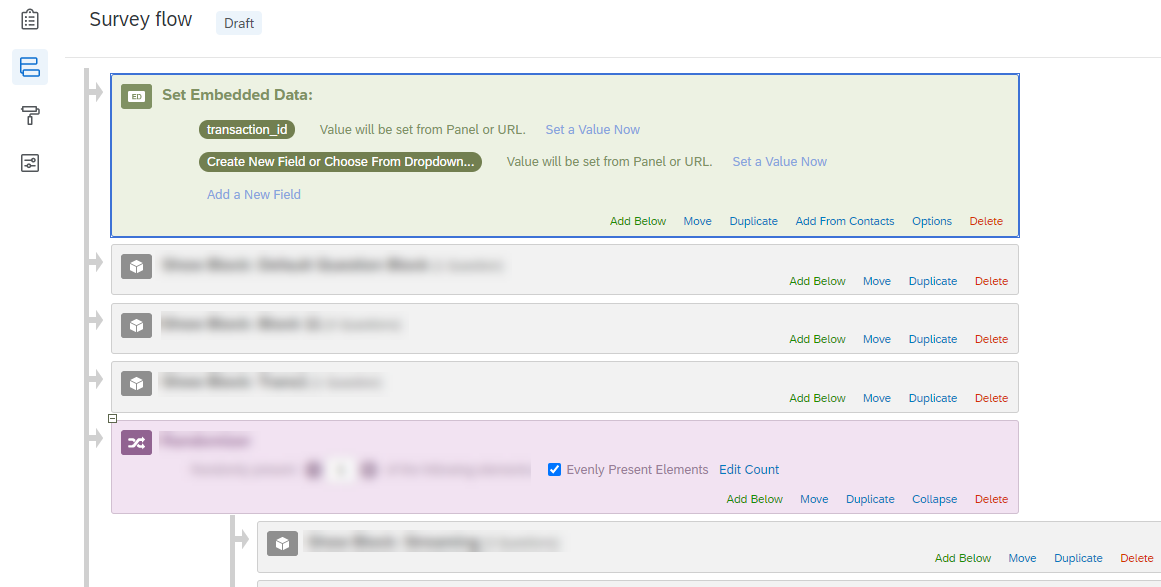Click the purple Randomizer shuffle icon

coord(136,441)
